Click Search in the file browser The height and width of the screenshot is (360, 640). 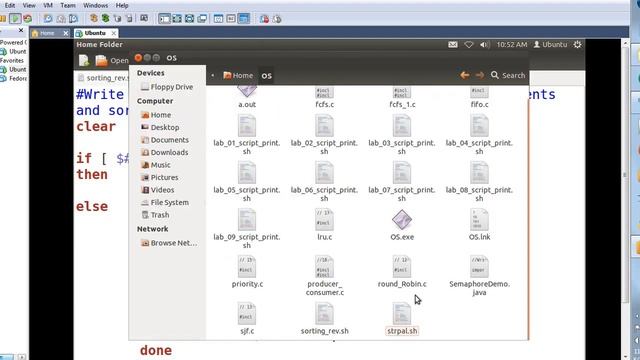click(x=508, y=75)
